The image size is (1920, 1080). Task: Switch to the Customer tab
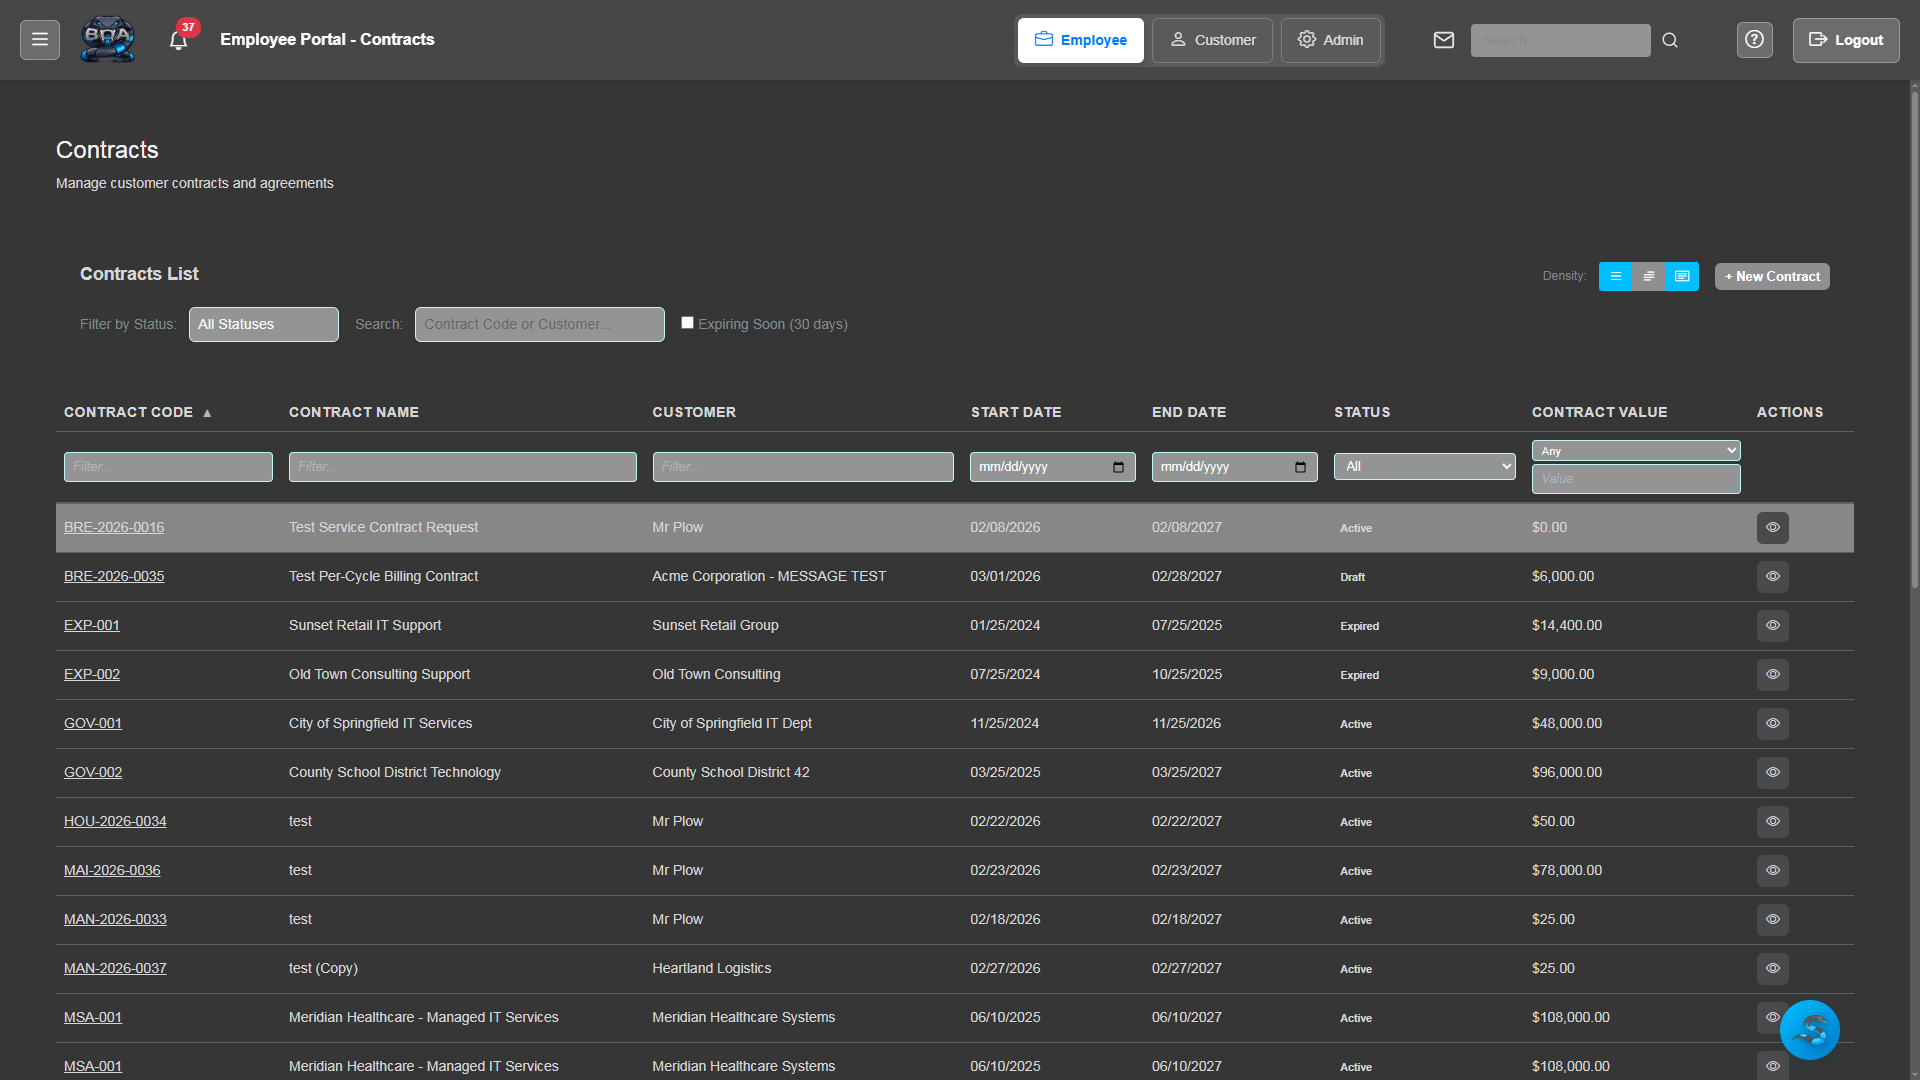coord(1212,40)
